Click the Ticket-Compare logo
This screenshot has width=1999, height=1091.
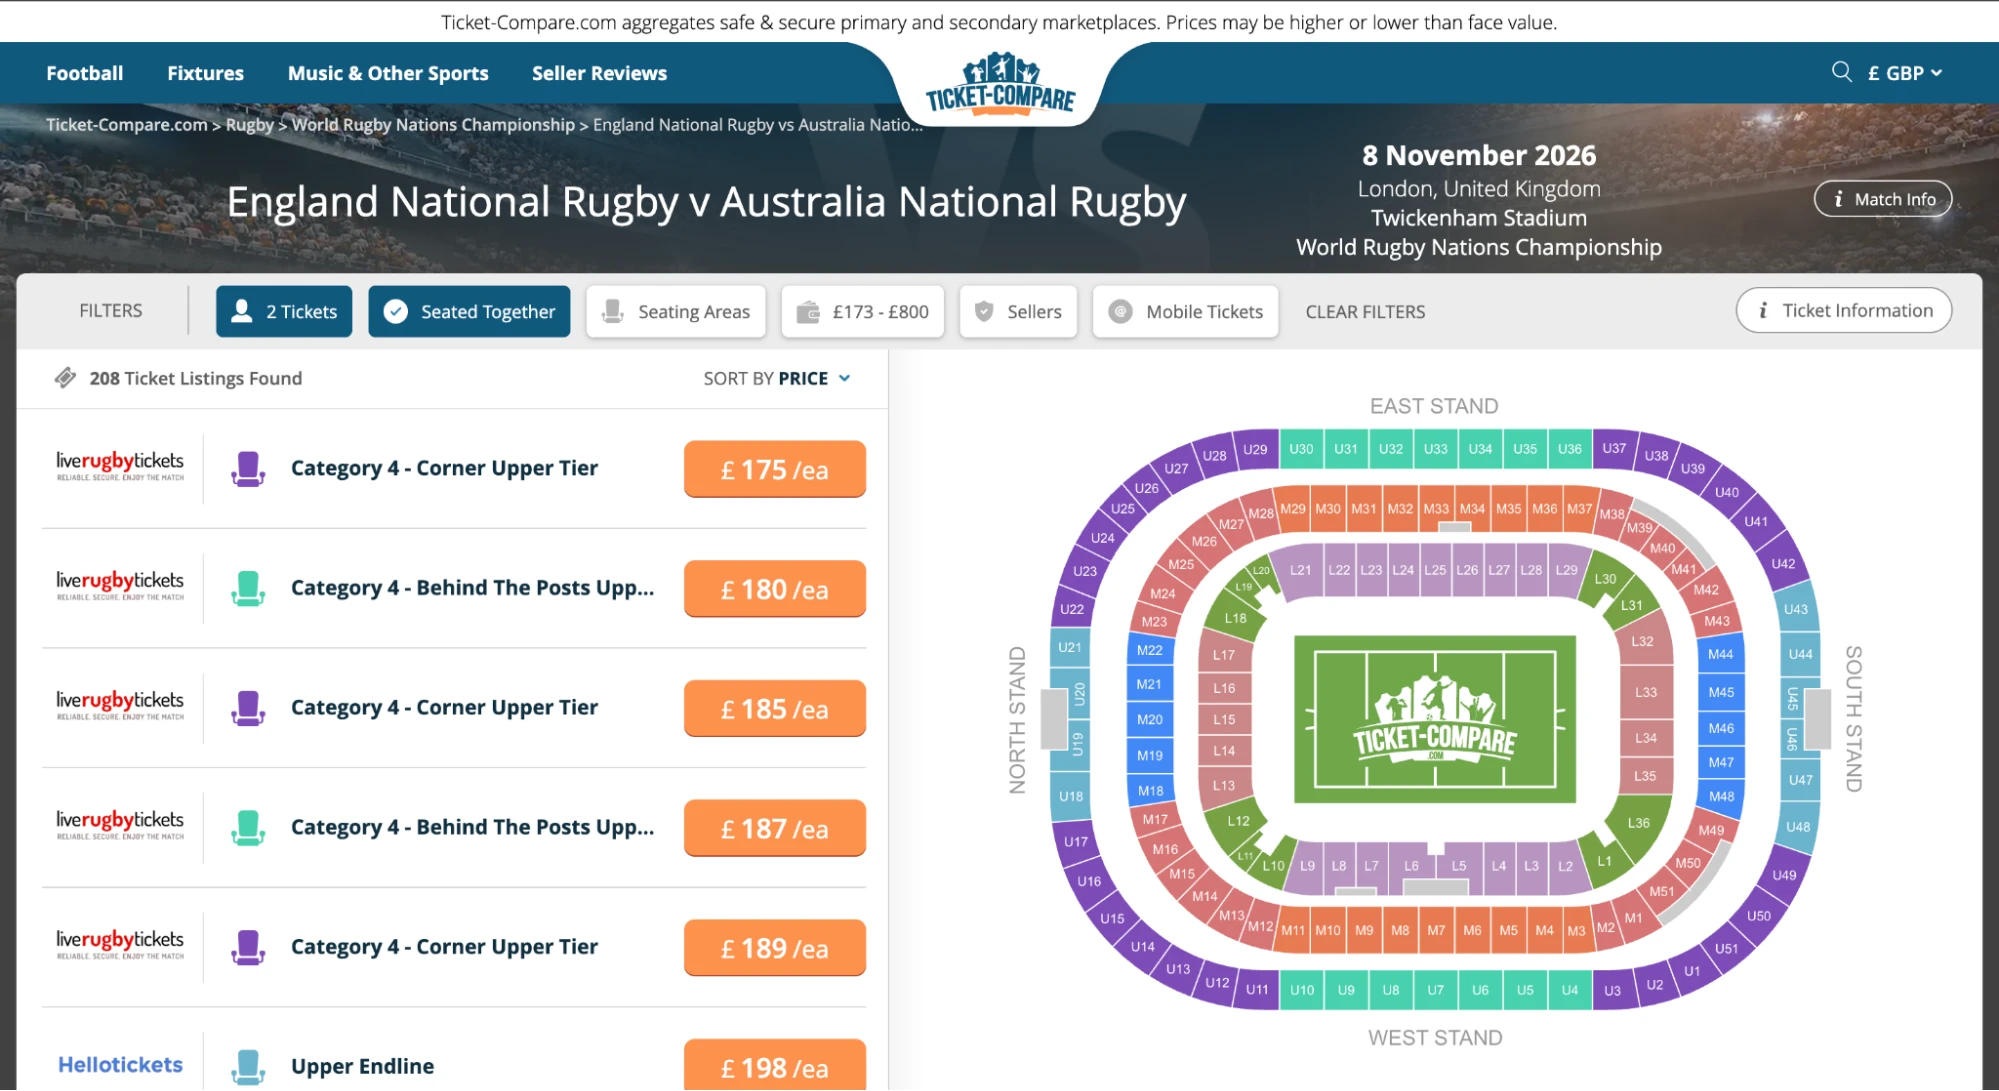click(x=998, y=85)
